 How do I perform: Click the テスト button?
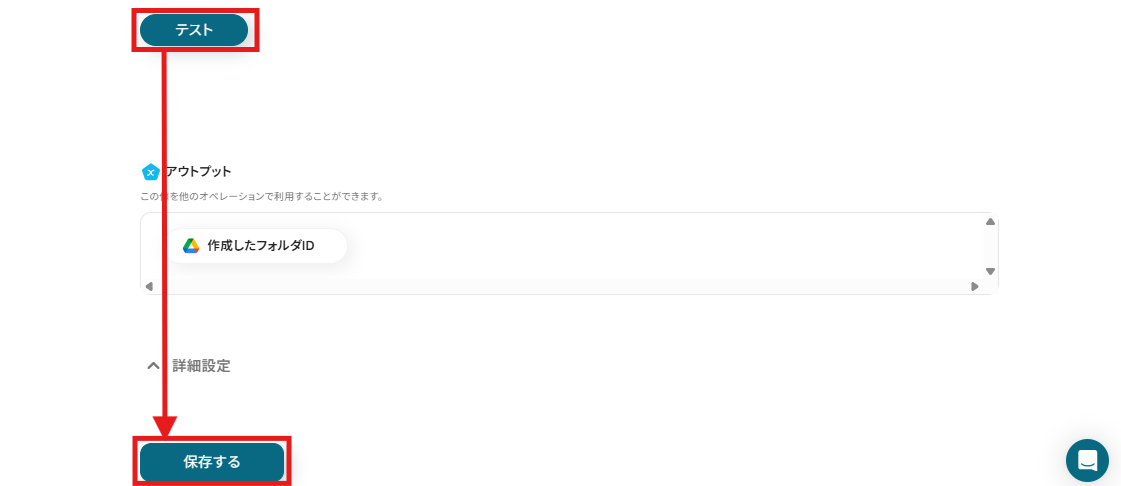[x=194, y=30]
